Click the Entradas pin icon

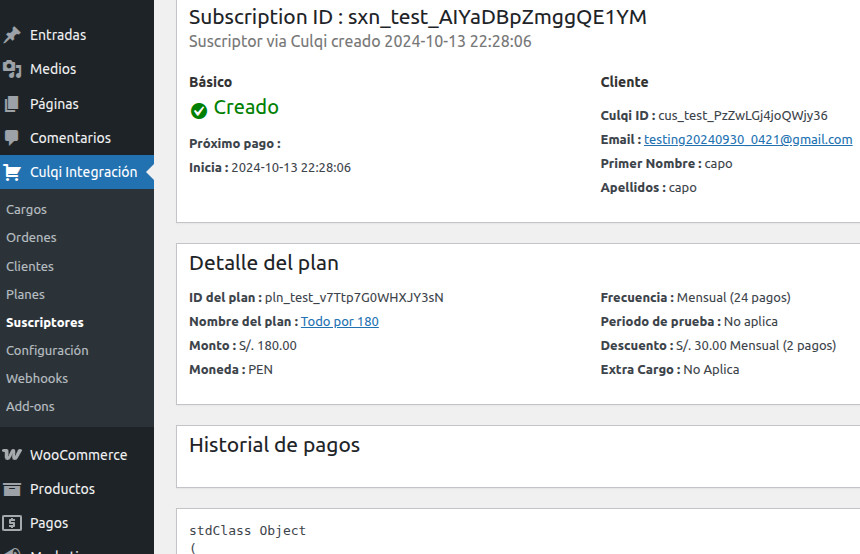click(12, 35)
